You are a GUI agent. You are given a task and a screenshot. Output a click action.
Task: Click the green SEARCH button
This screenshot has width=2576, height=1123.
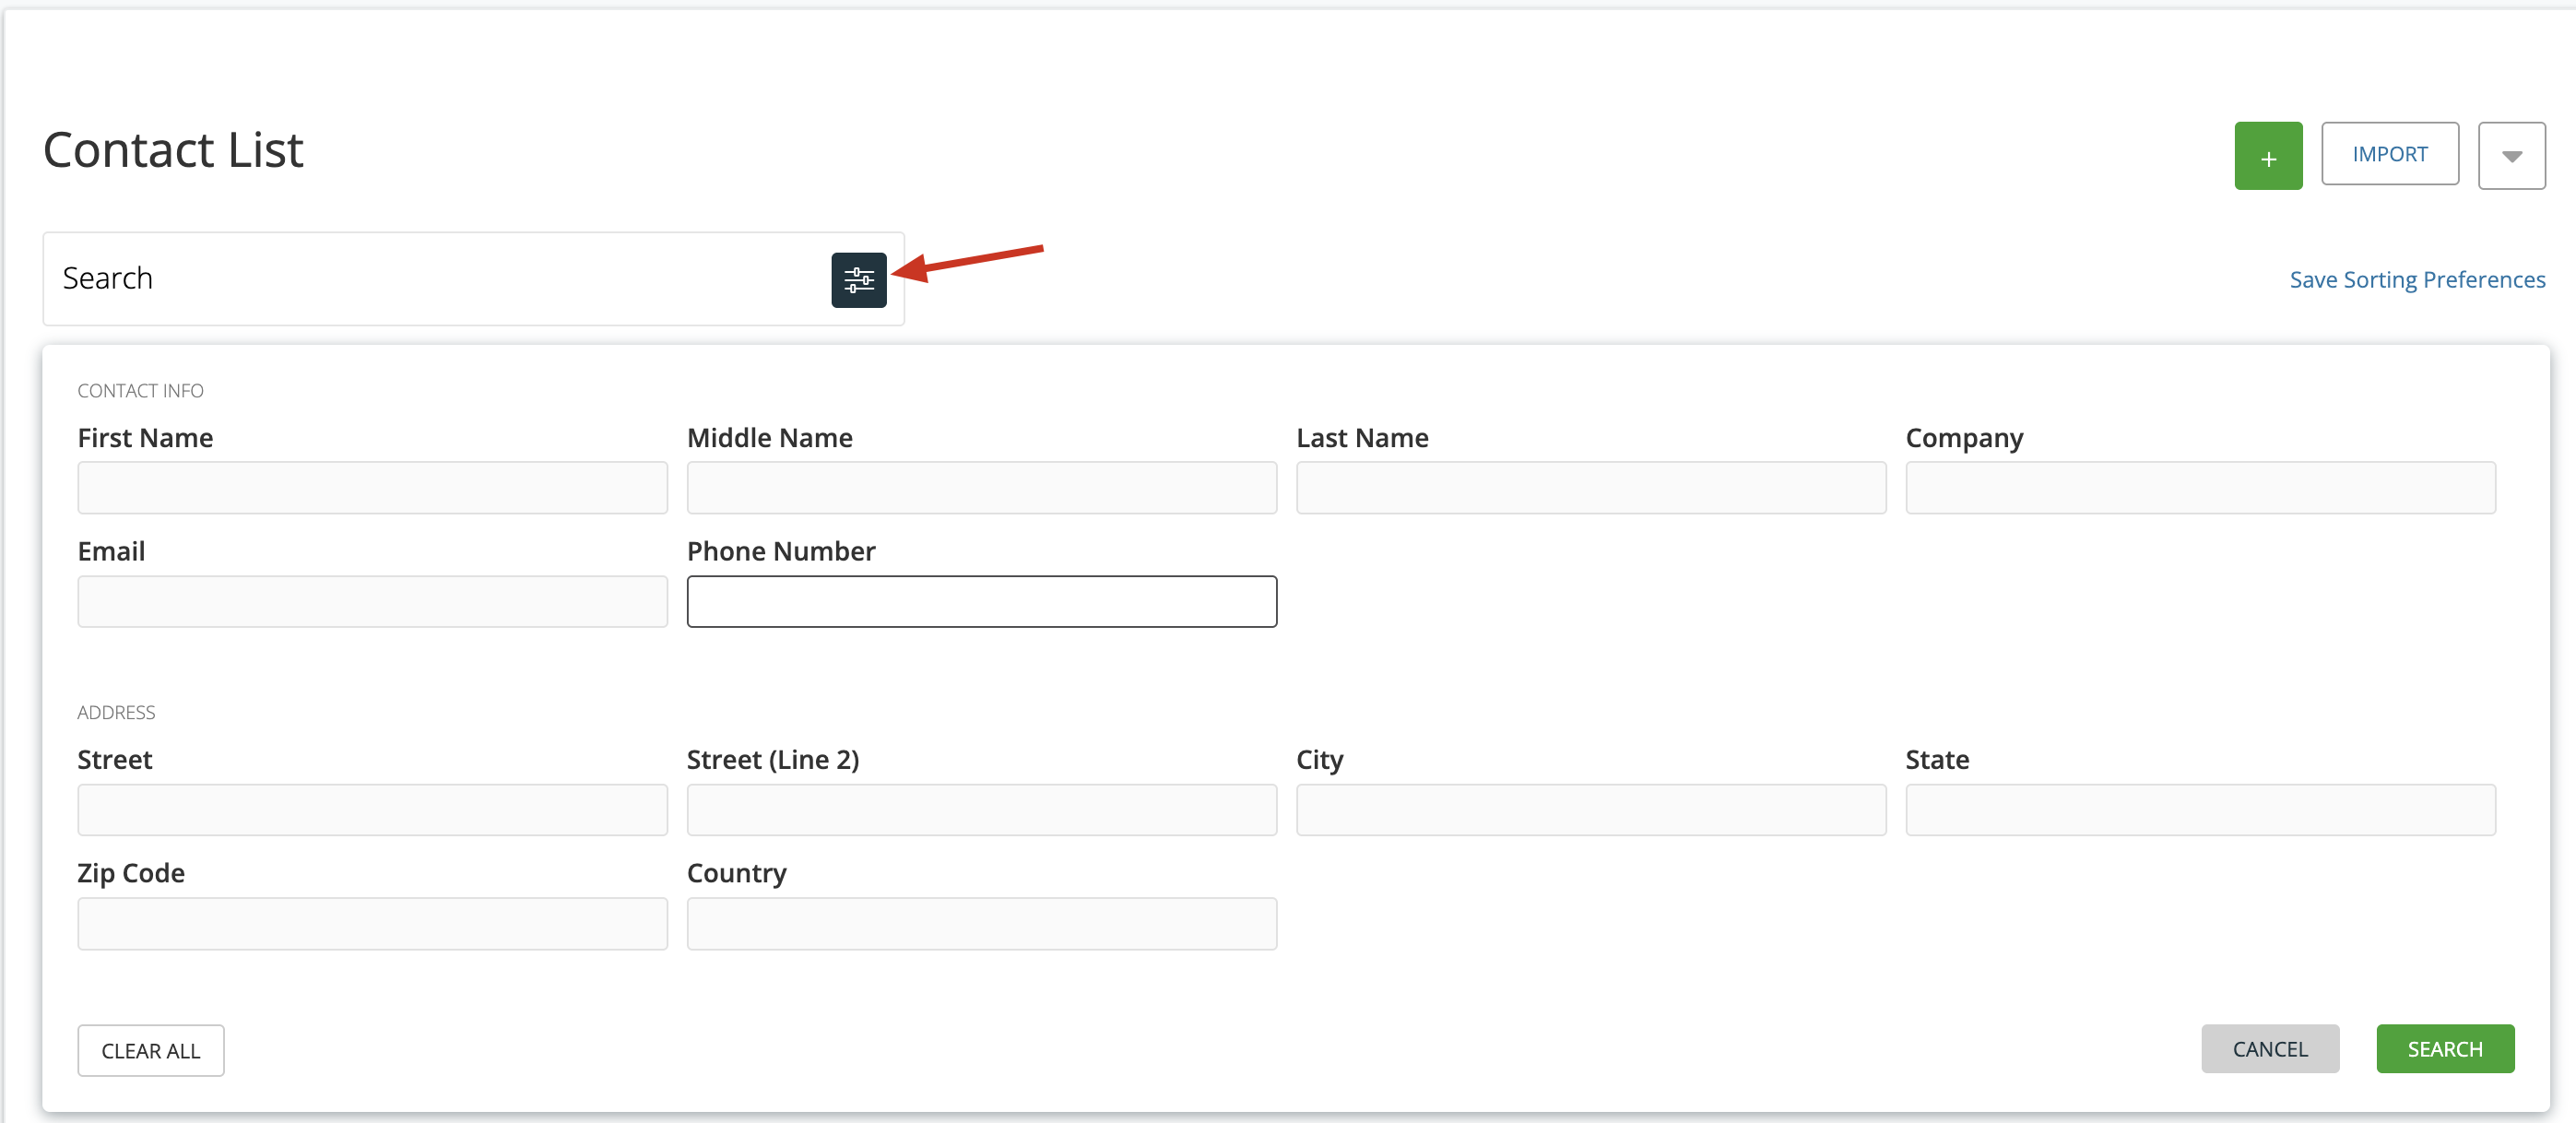[x=2444, y=1049]
